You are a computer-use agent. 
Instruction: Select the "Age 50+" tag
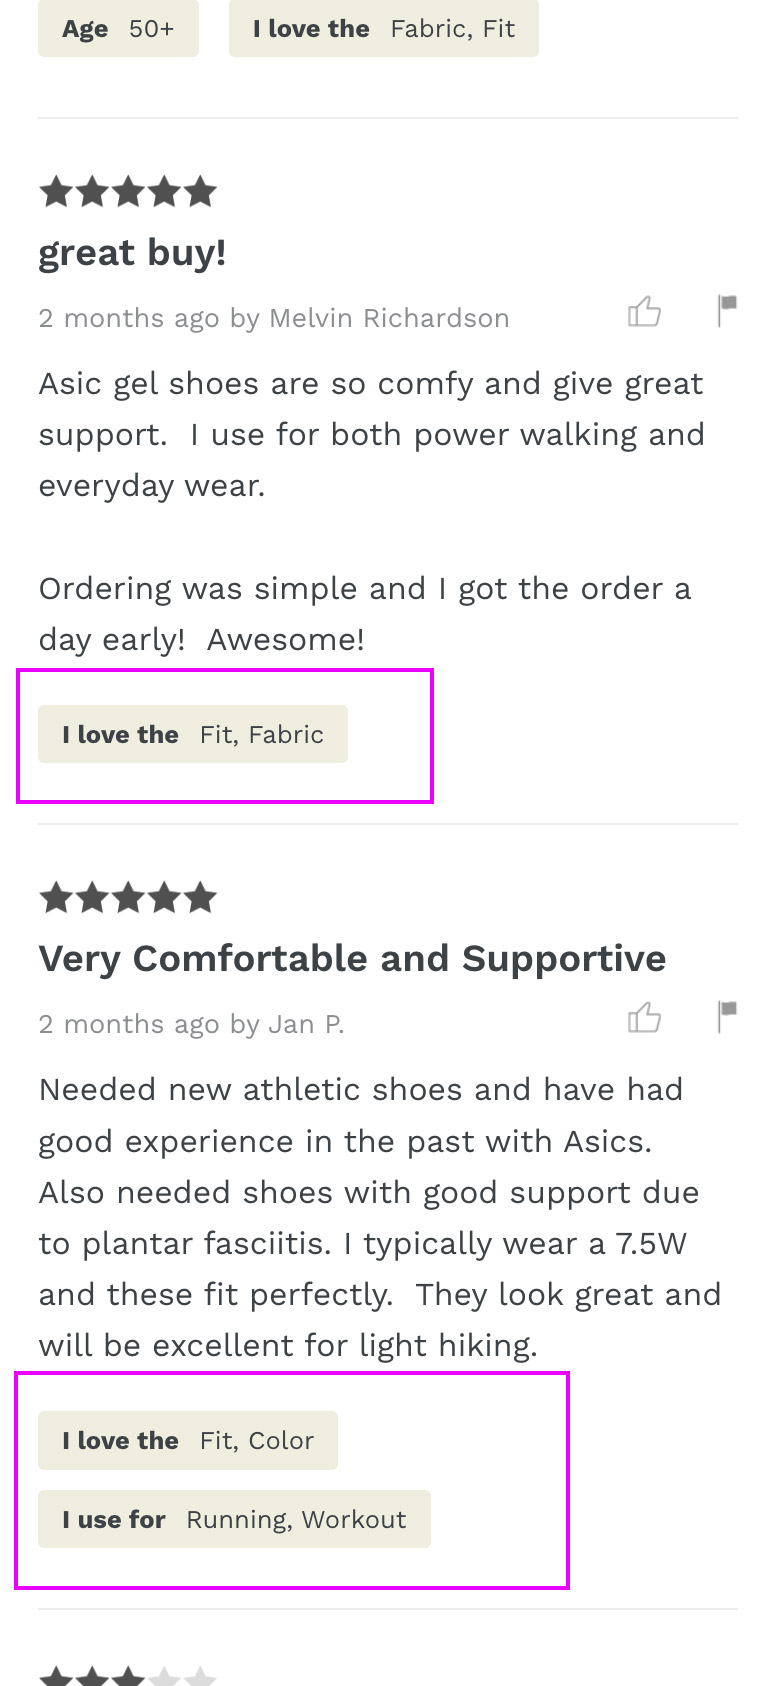(118, 29)
